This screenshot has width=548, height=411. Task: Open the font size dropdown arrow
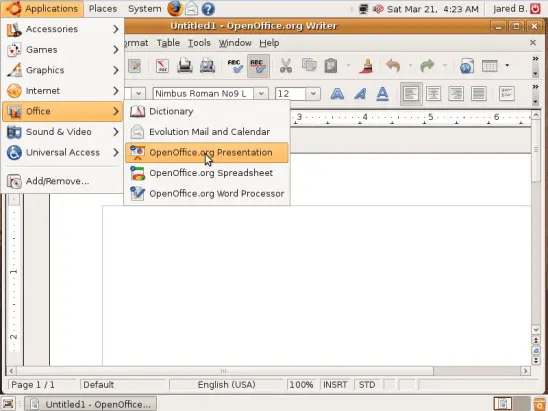(313, 94)
